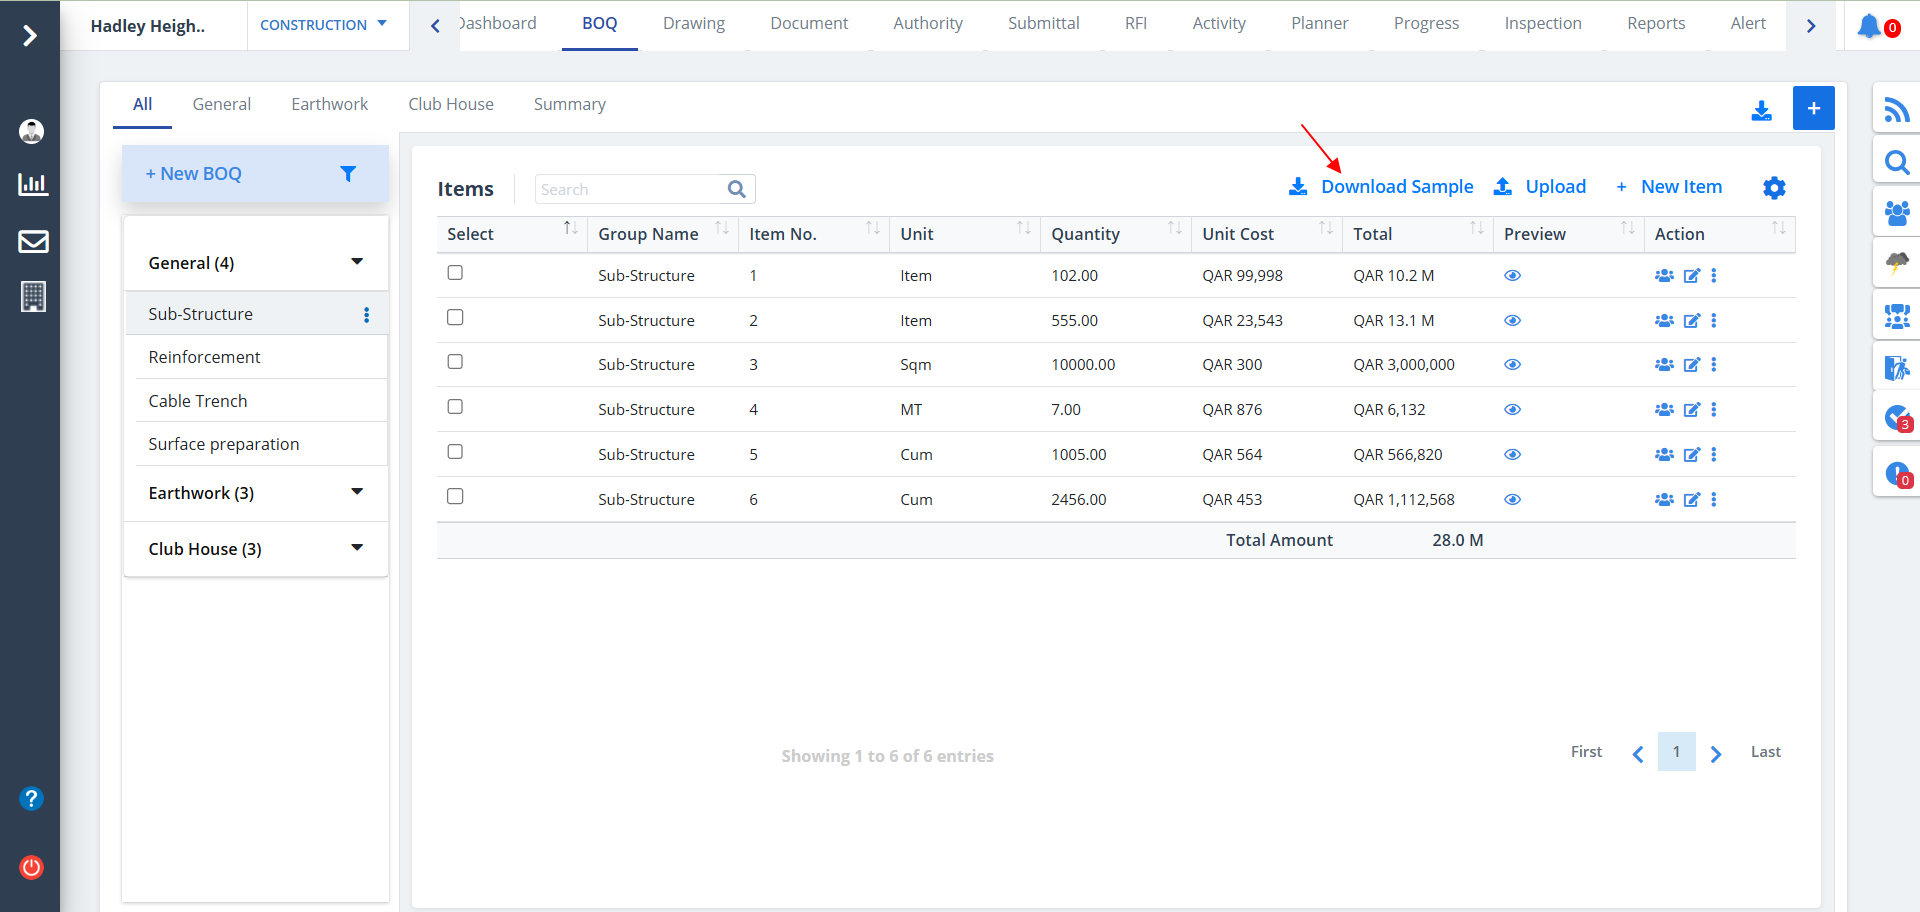Open assign users icon for item 1
Screen dimensions: 1920x912
tap(1664, 276)
